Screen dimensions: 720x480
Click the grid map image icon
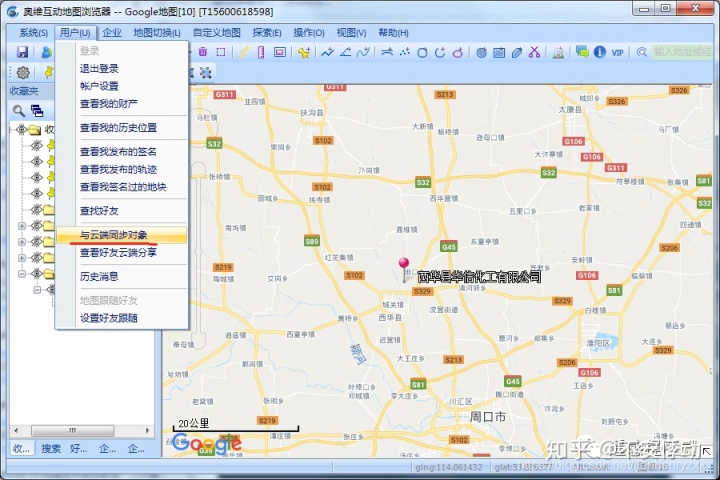click(499, 53)
